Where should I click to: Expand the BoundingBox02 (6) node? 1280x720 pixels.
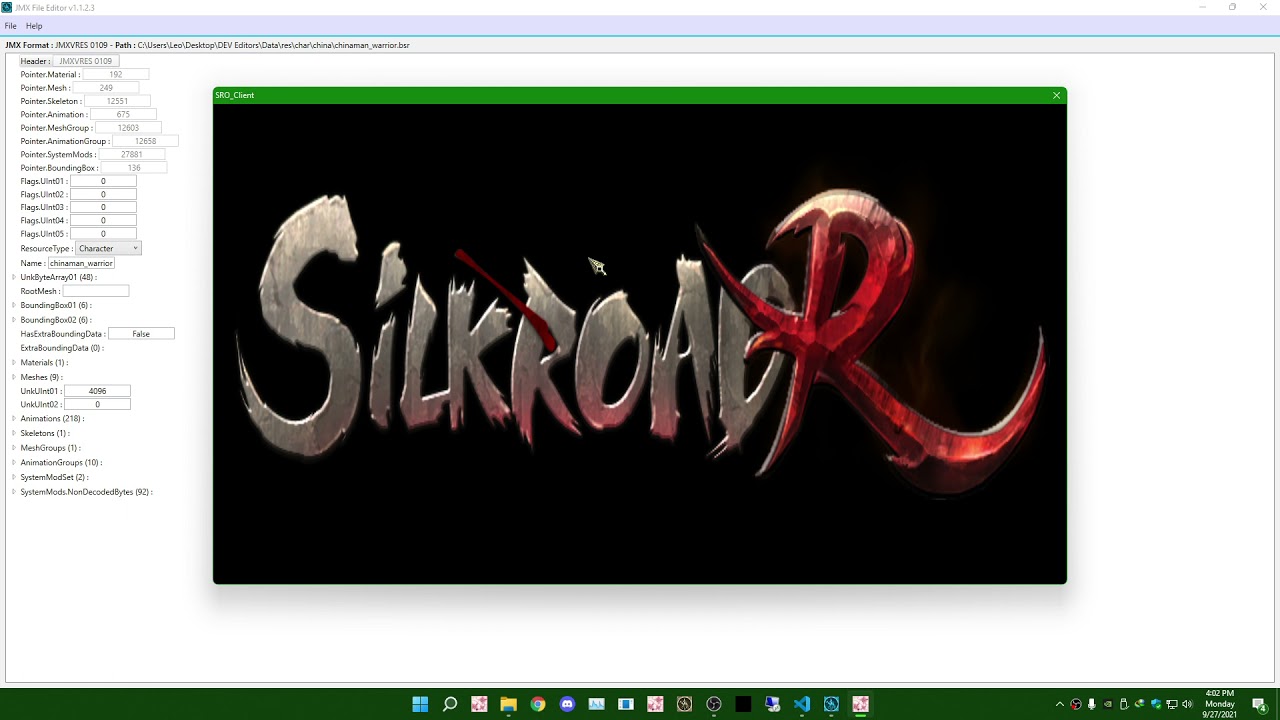14,320
